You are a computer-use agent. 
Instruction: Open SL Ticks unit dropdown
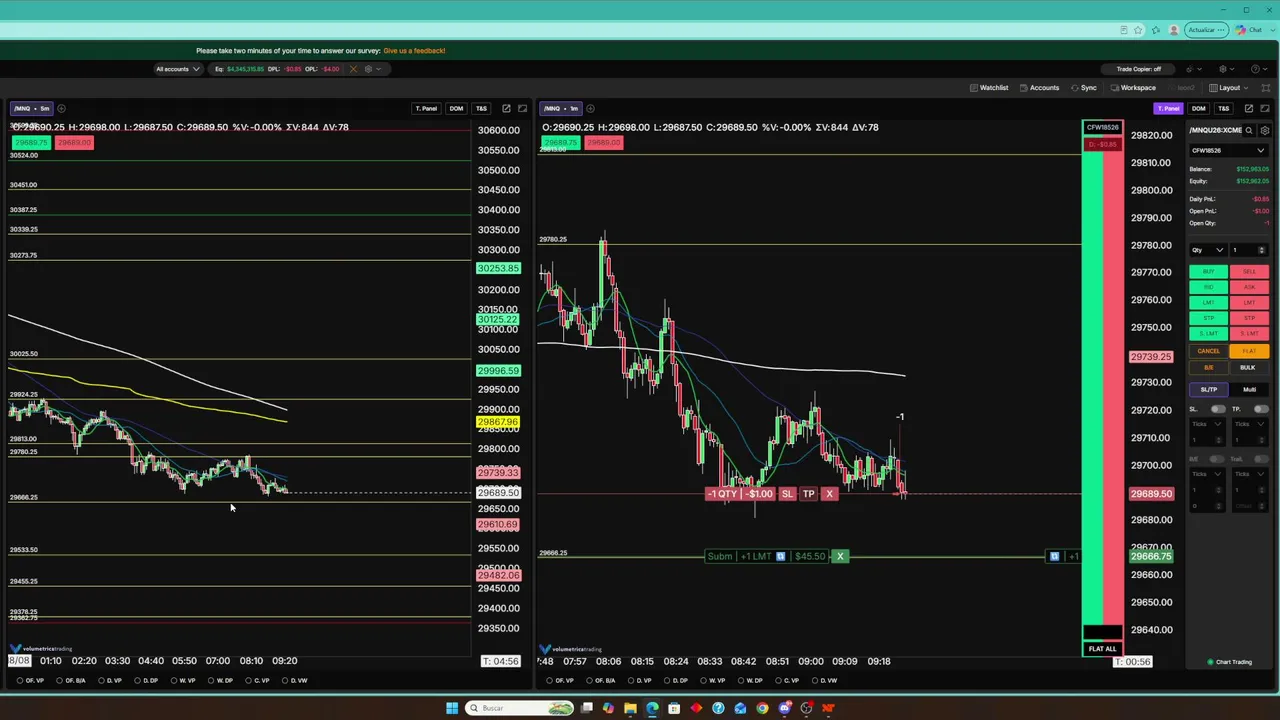1207,424
